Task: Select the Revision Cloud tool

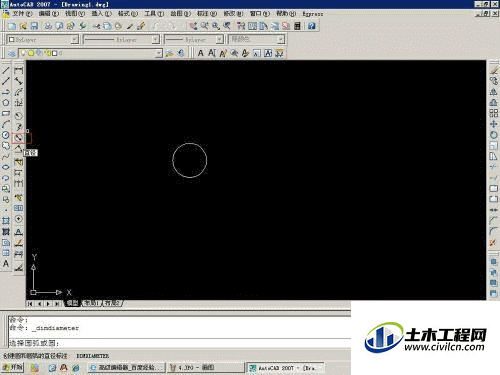Action: (x=6, y=146)
